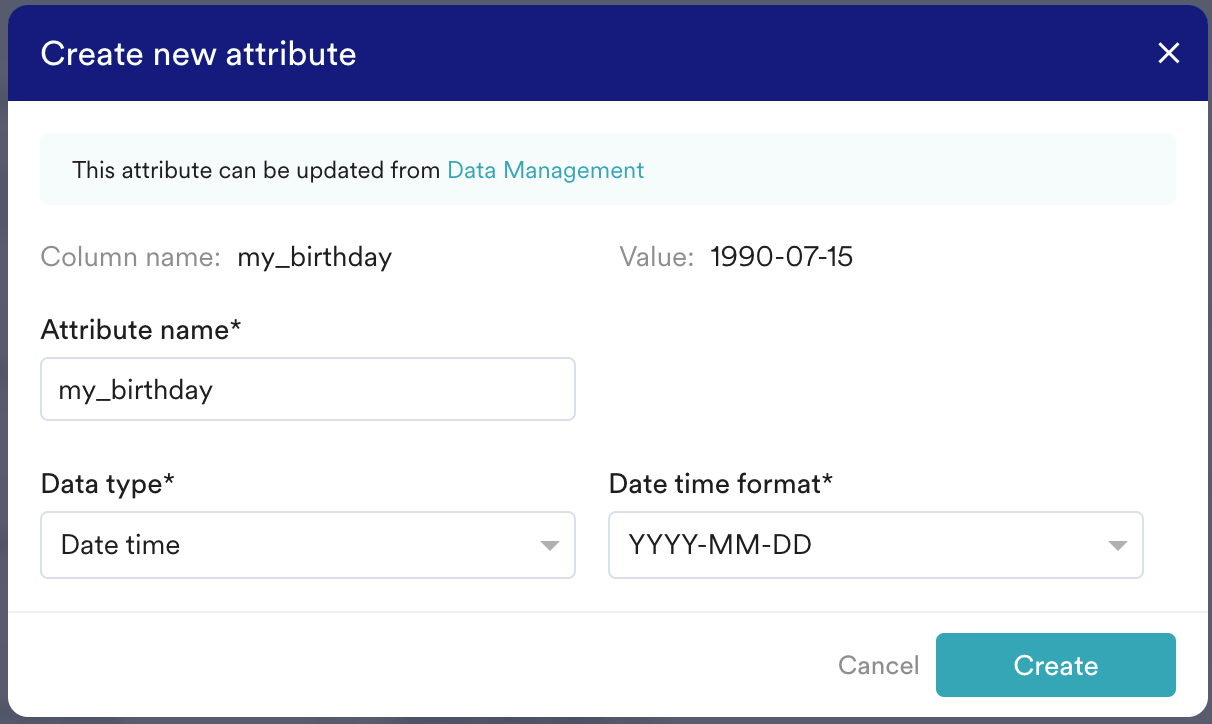
Task: Click the arrow in the Data type dropdown
Action: (549, 546)
